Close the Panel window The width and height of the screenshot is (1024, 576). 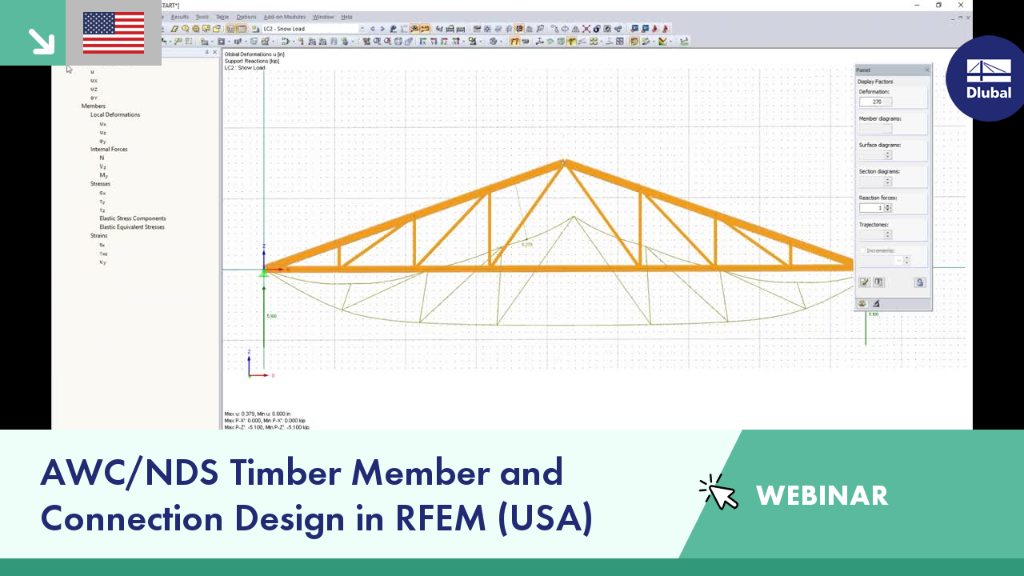(926, 70)
